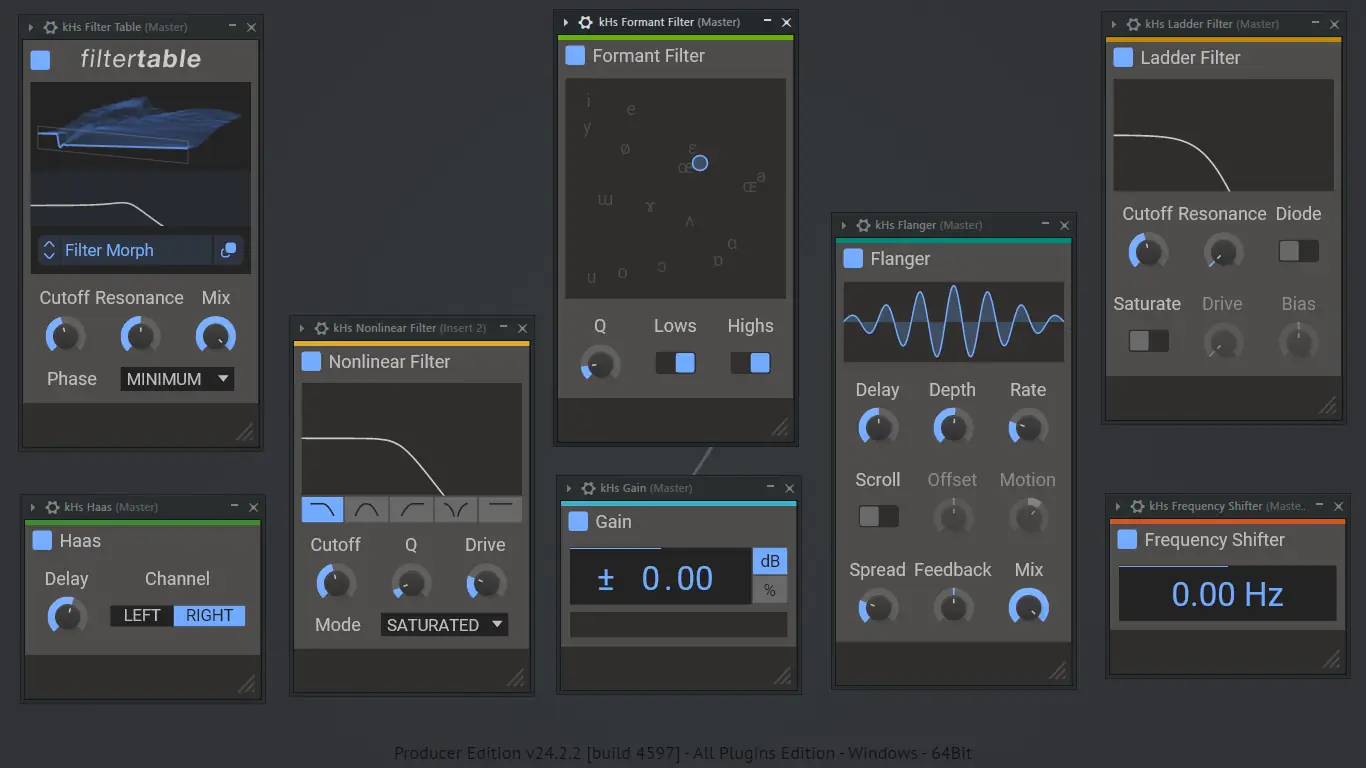The height and width of the screenshot is (768, 1366).
Task: Click Drive knob in Nonlinear Filter
Action: [x=486, y=583]
